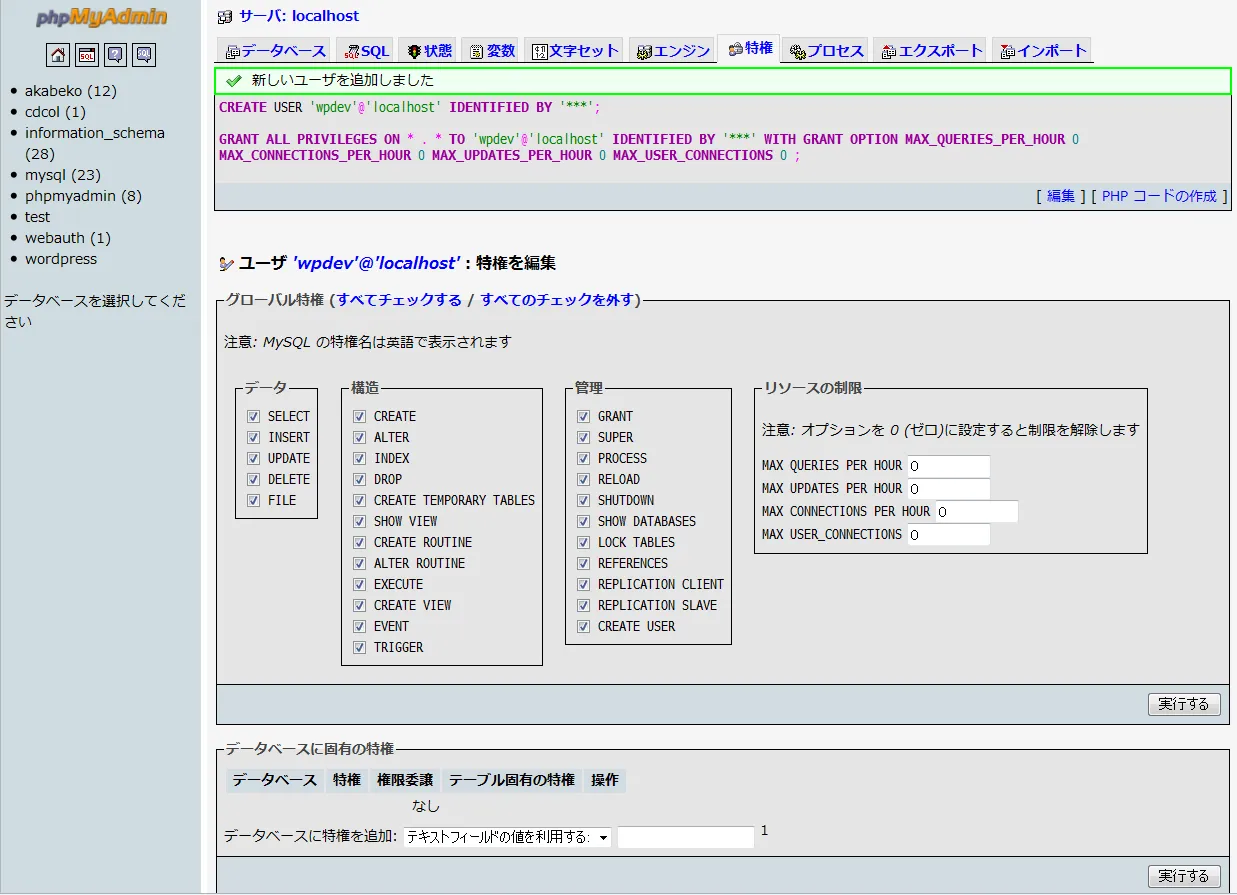Click the server icon beside localhost
The height and width of the screenshot is (895, 1237).
[x=225, y=17]
